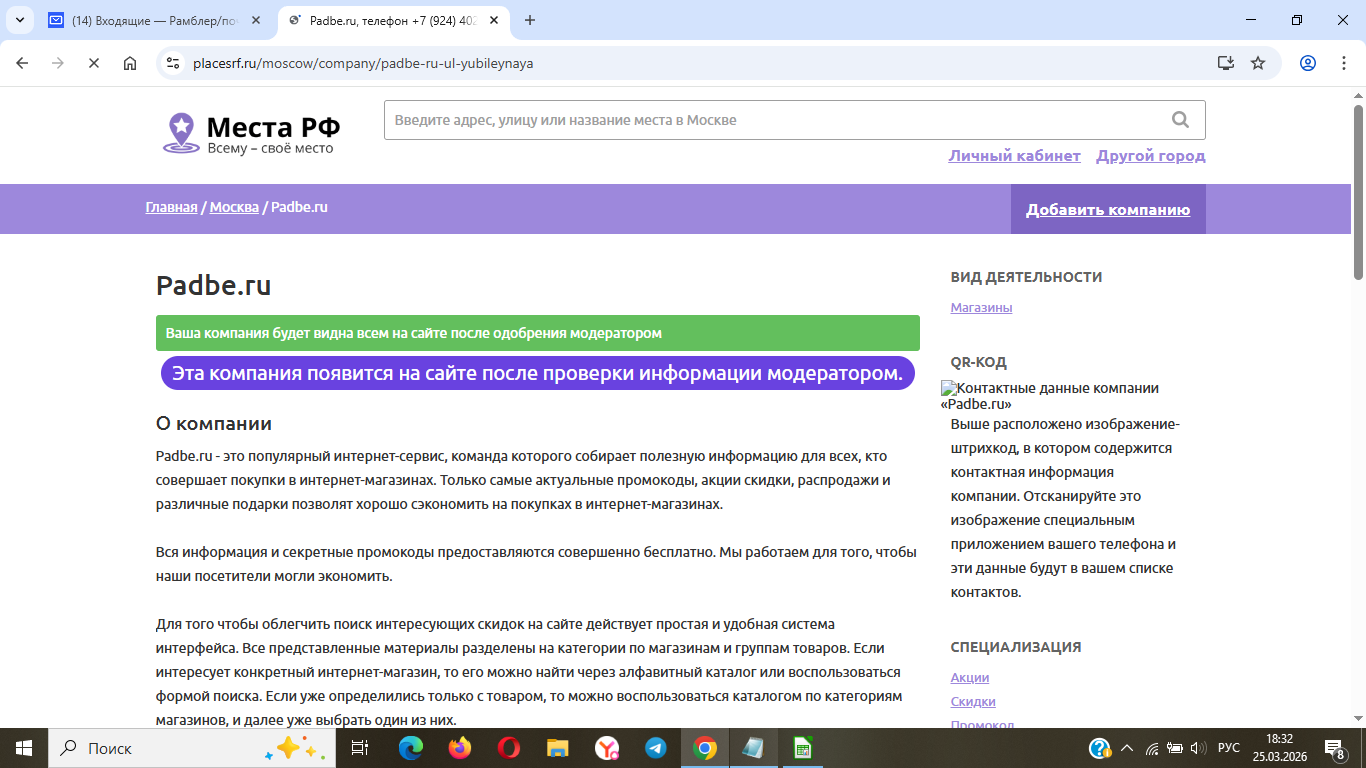
Task: Click the purple moderation check banner
Action: pyautogui.click(x=538, y=373)
